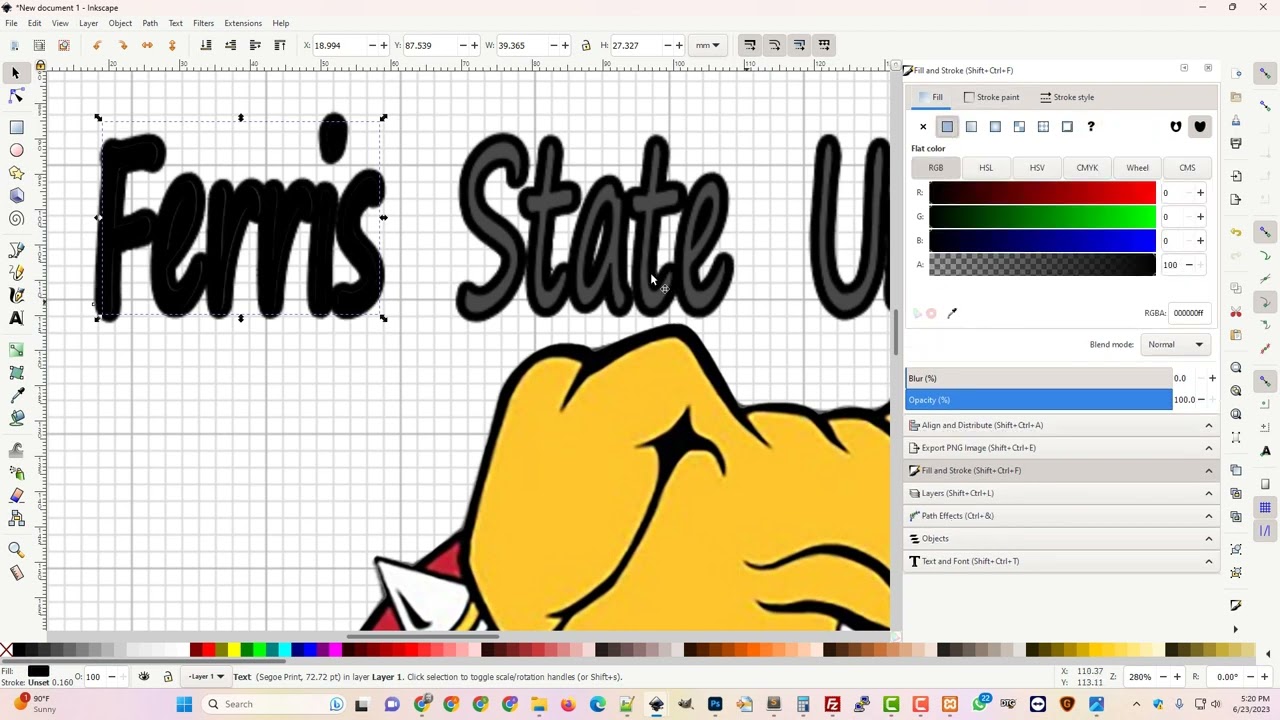Expand Text and Font panel
This screenshot has height=720, width=1280.
[x=1061, y=561]
